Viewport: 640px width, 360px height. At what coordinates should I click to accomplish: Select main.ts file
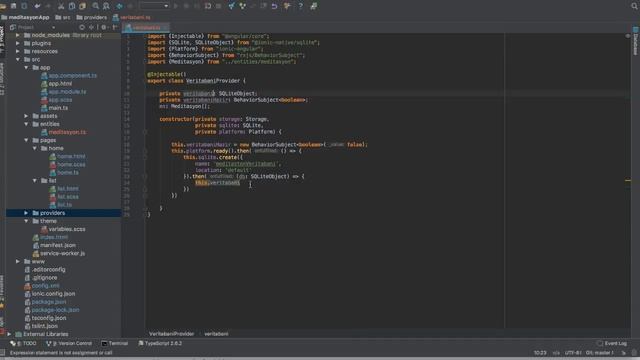coord(54,108)
